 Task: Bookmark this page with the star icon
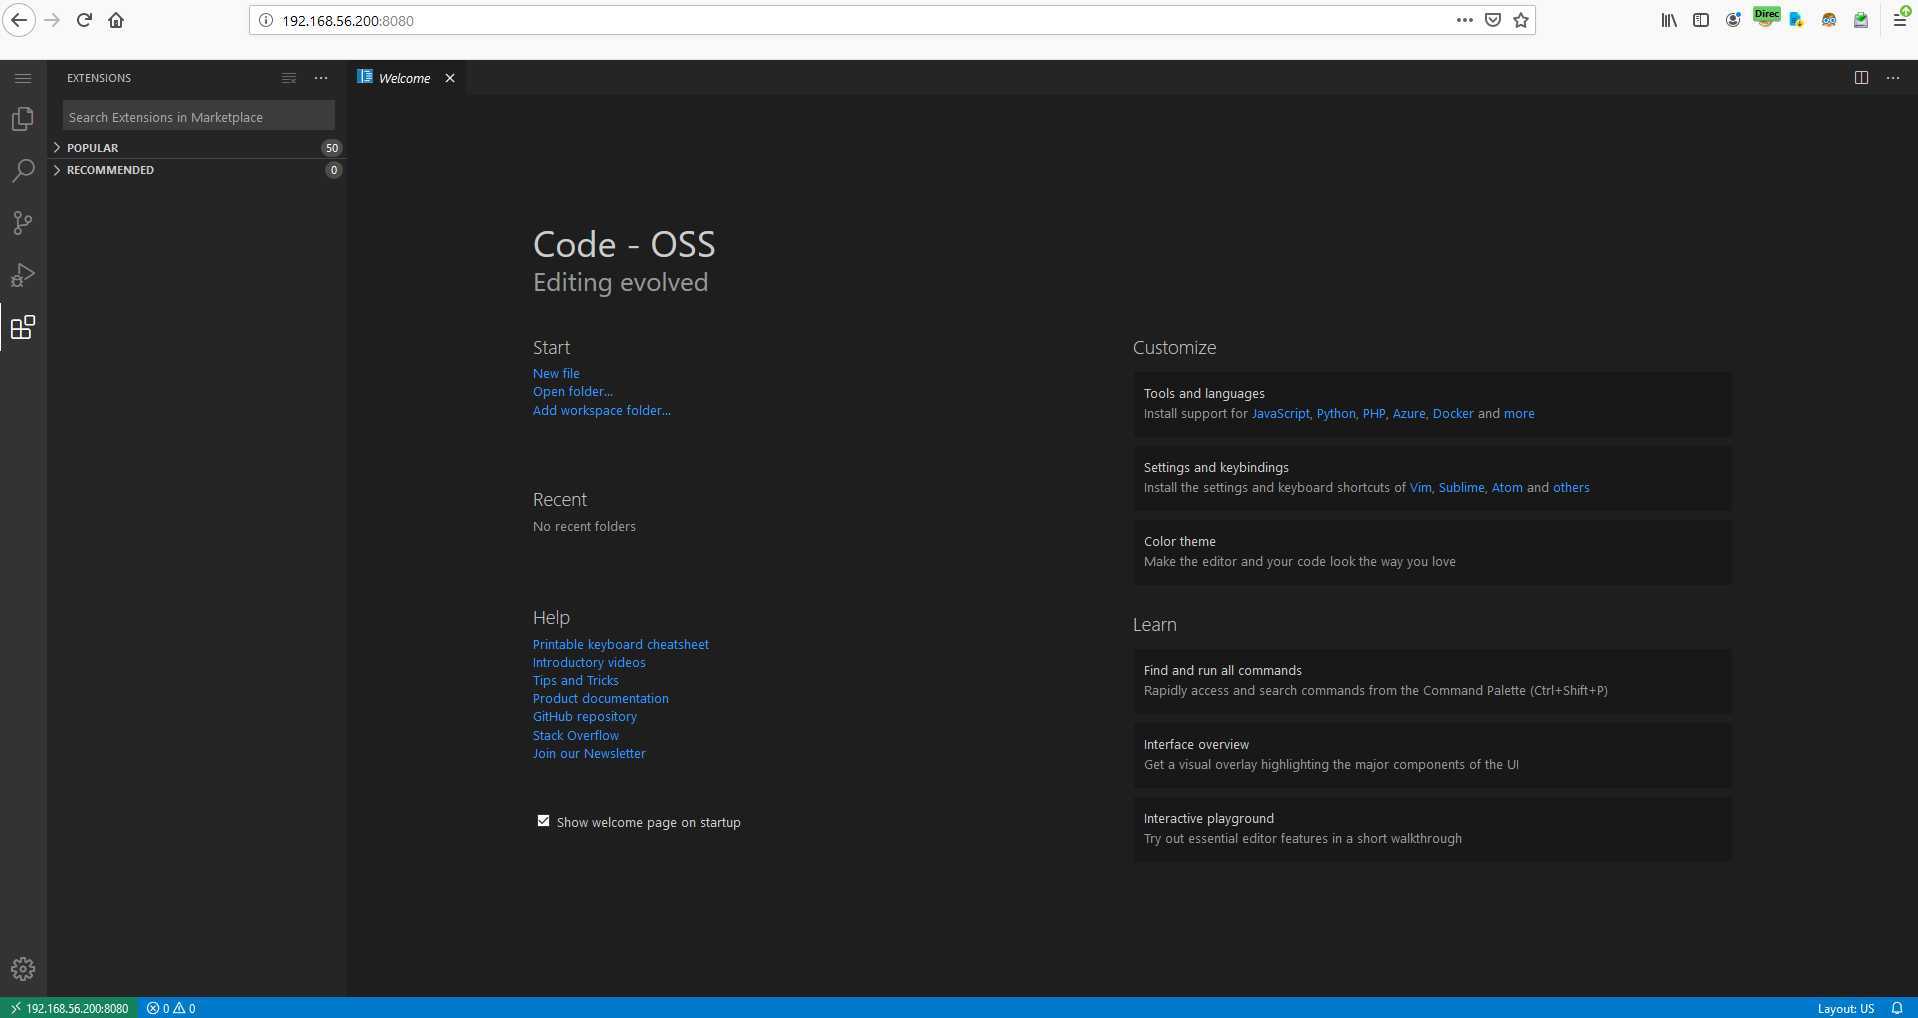[x=1521, y=20]
